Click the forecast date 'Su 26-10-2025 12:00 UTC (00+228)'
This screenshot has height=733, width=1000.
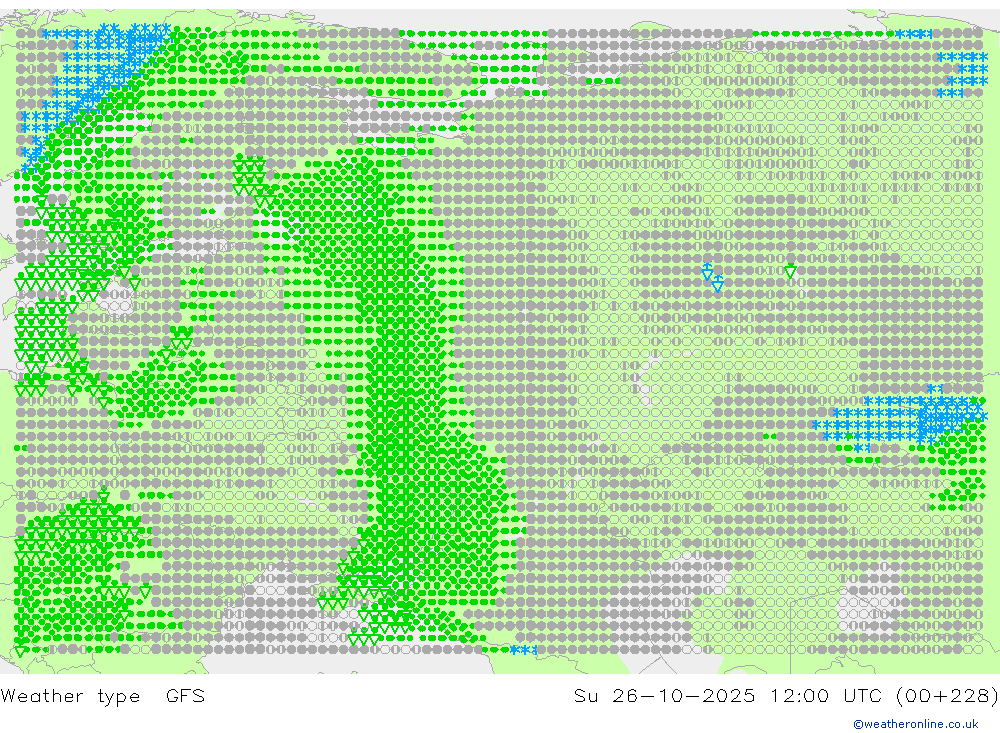click(x=786, y=695)
